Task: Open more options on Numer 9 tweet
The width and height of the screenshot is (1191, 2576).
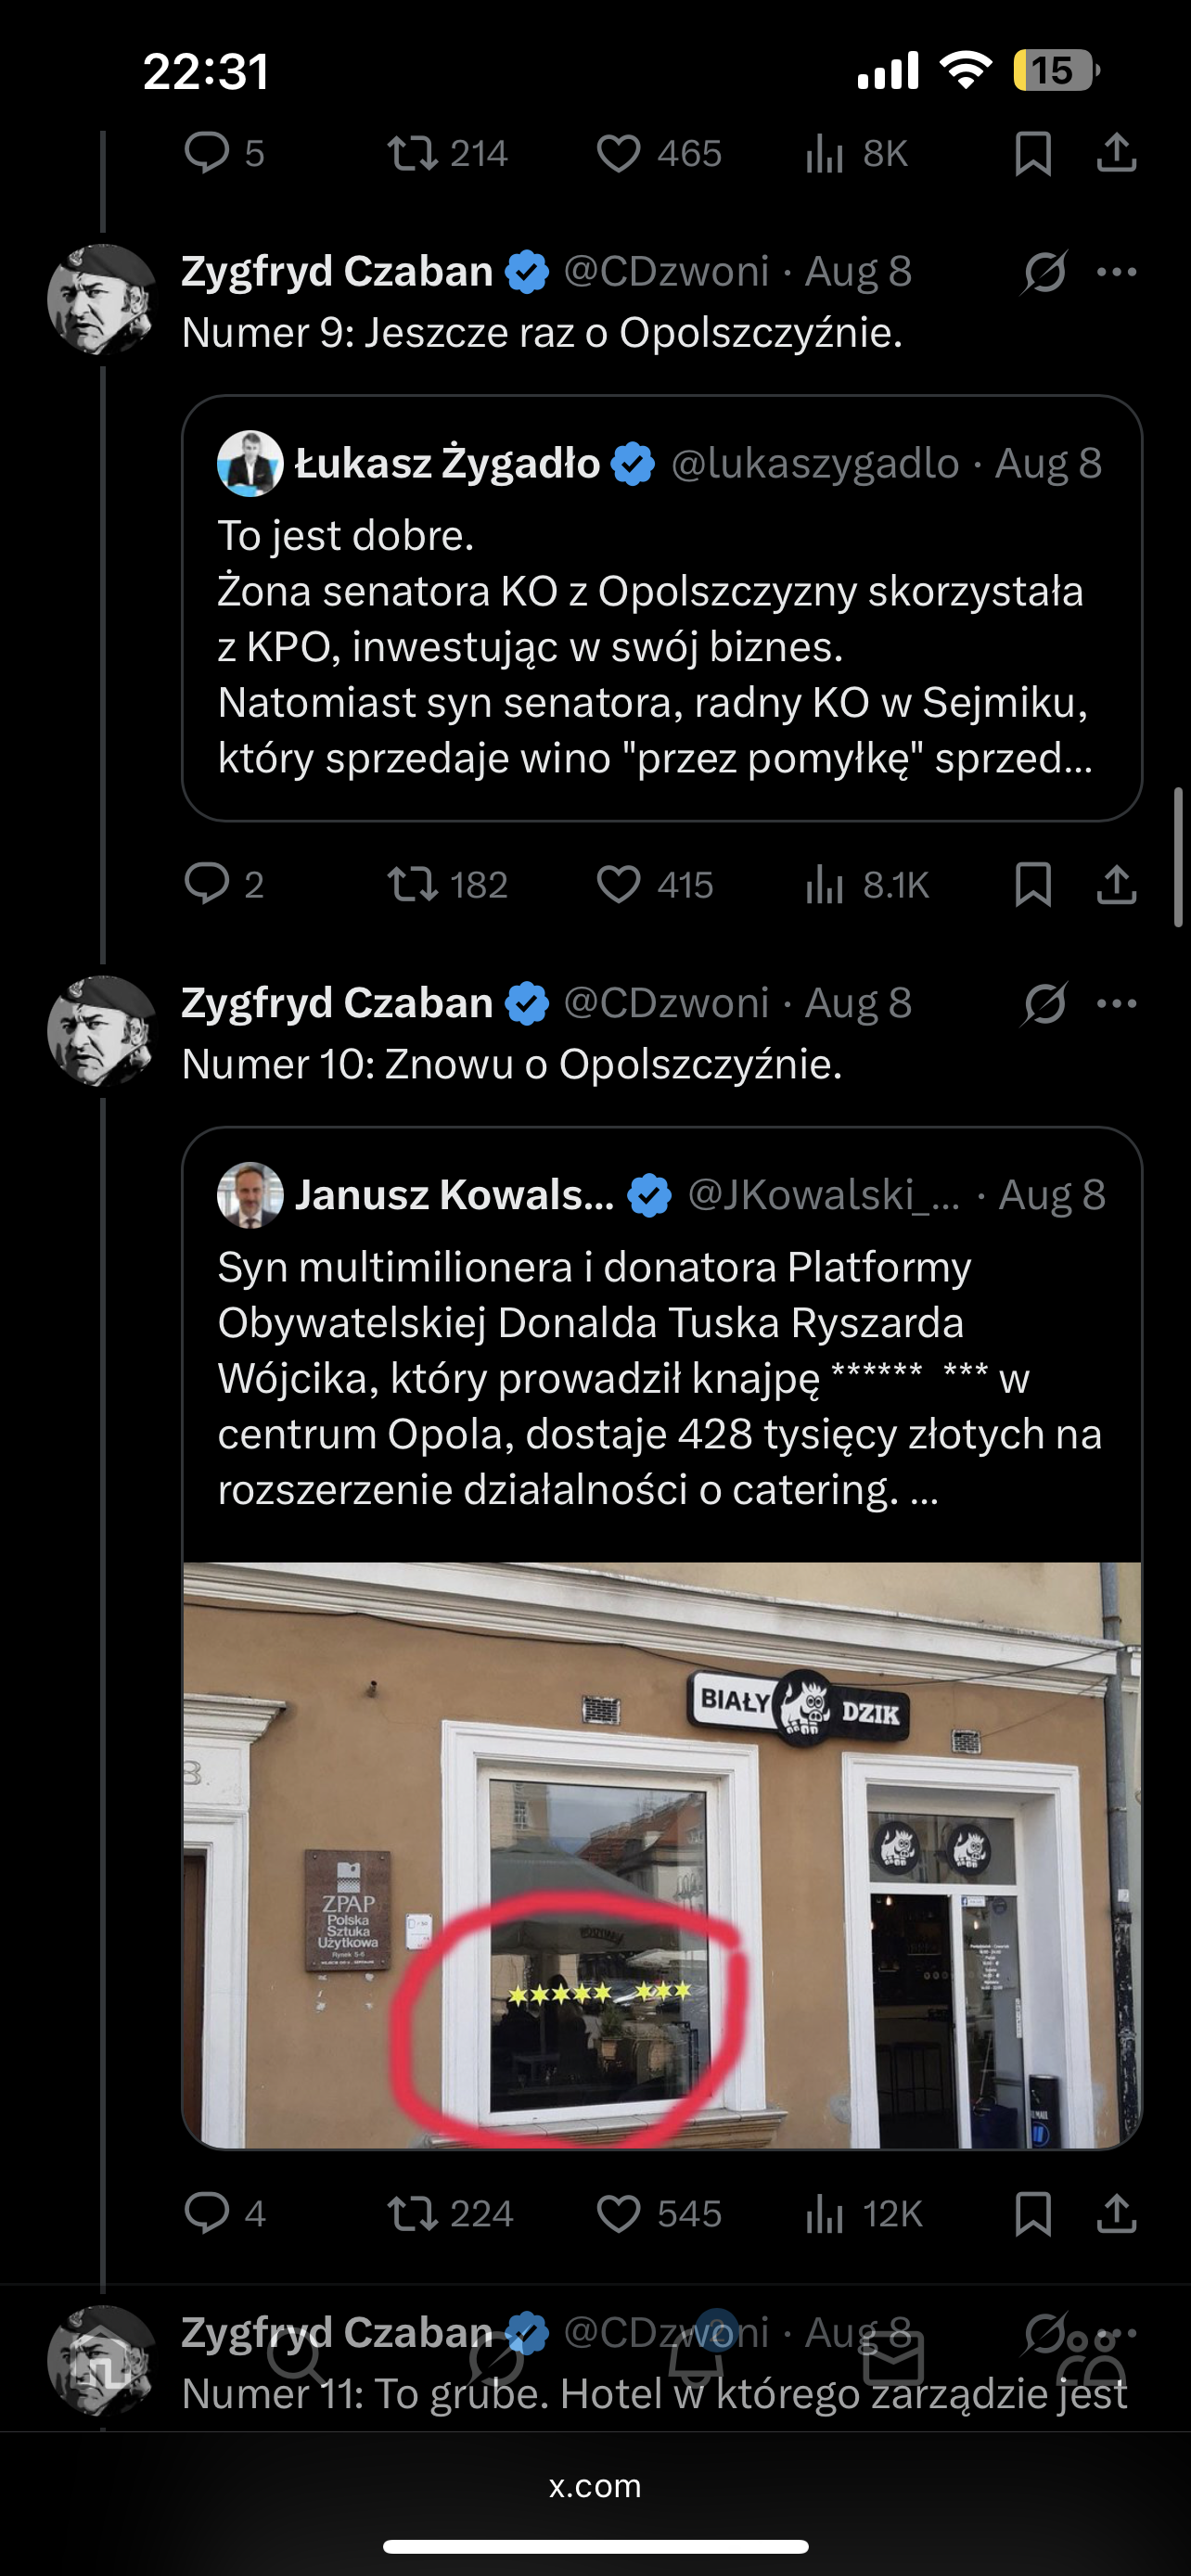Action: pyautogui.click(x=1116, y=272)
